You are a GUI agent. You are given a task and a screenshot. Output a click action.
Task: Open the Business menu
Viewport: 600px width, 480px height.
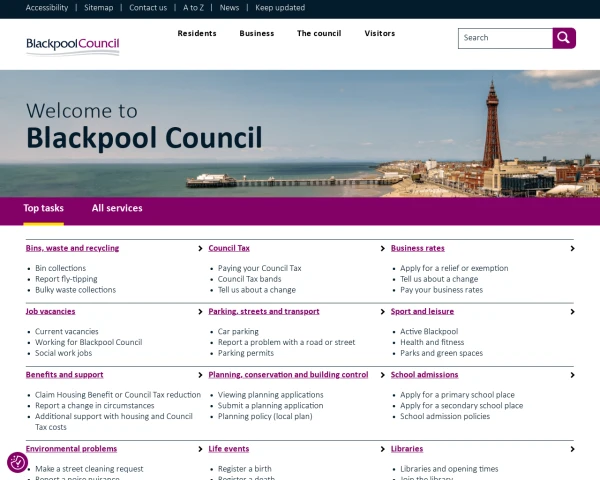click(257, 33)
